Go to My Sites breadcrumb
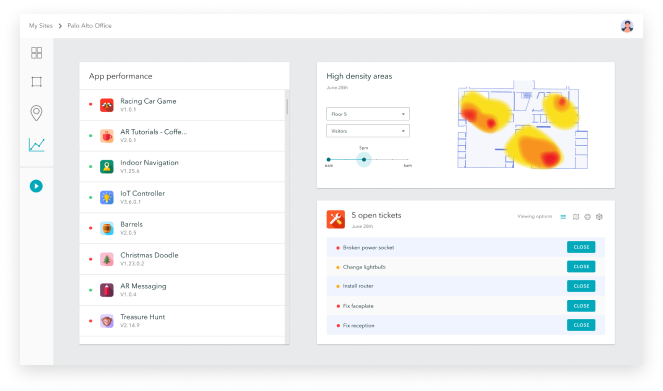 click(x=41, y=26)
